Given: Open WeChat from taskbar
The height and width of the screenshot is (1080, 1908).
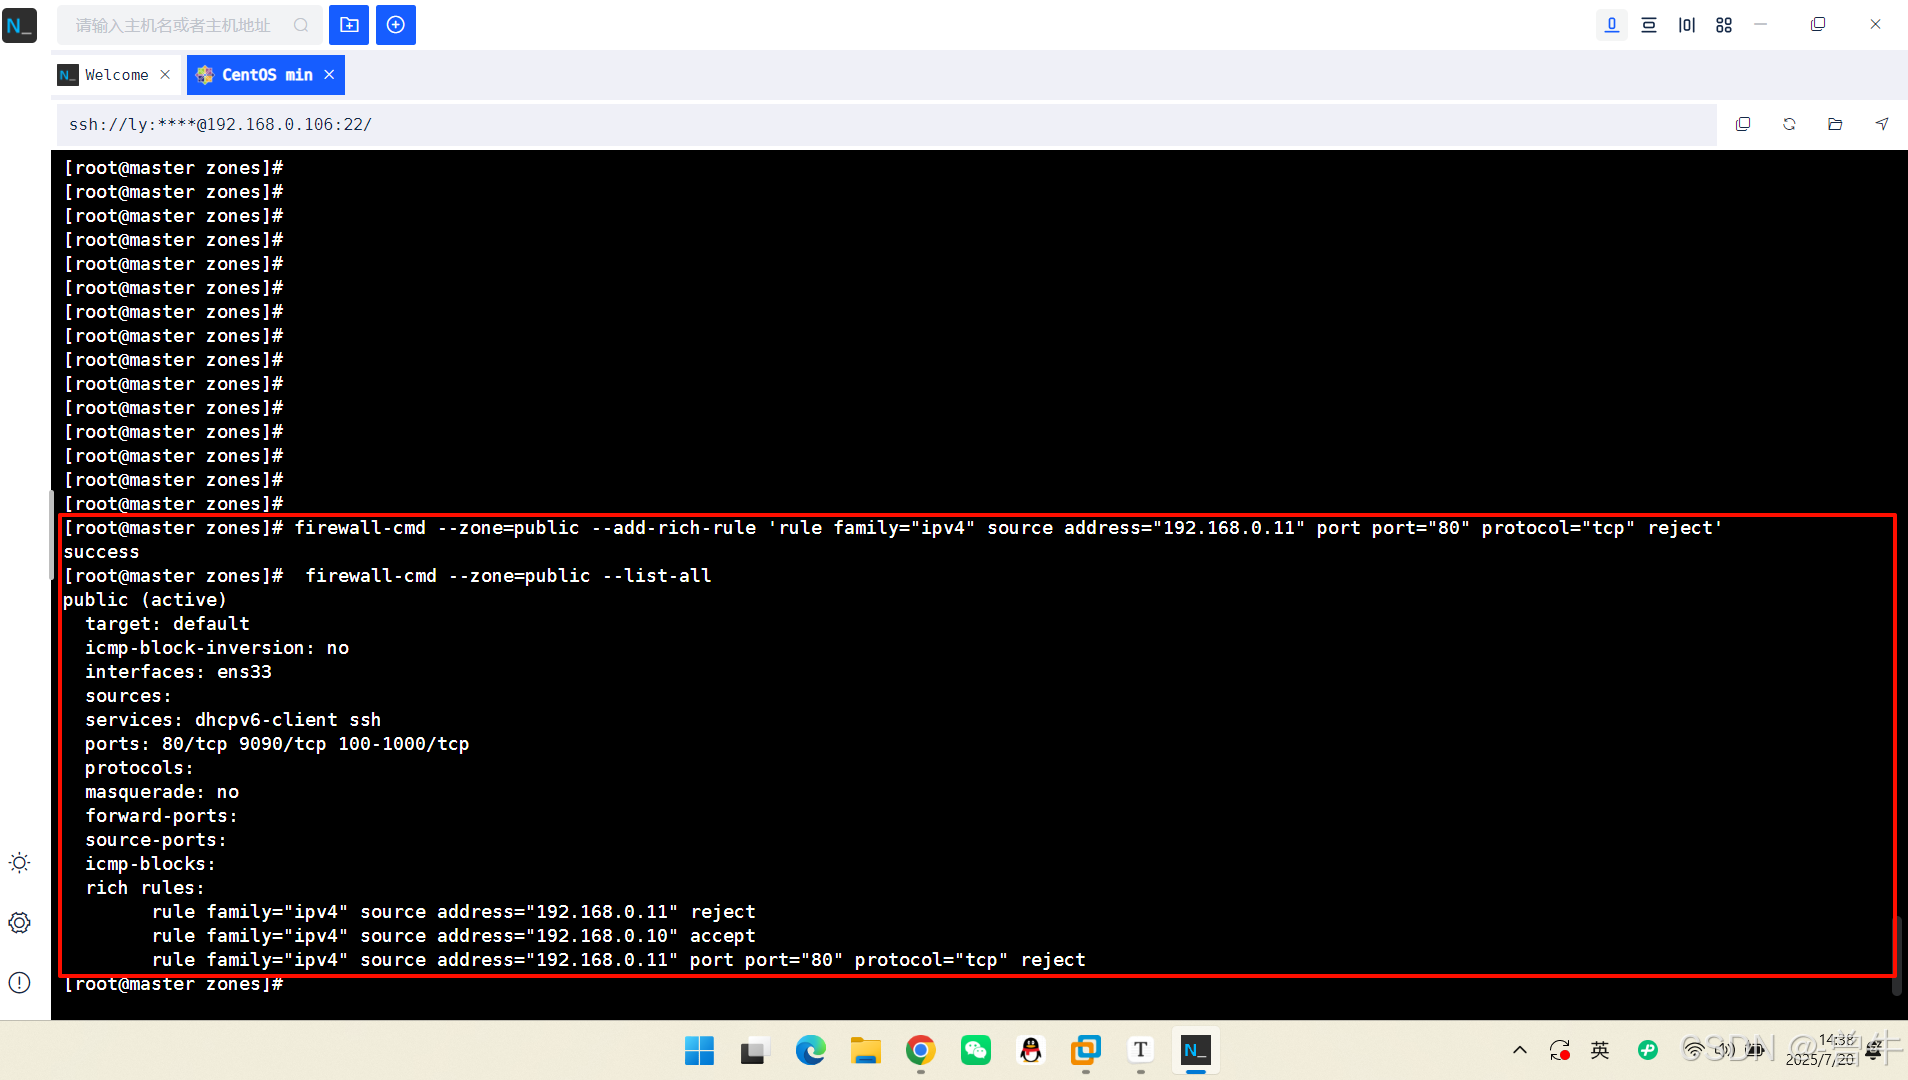Looking at the screenshot, I should [x=976, y=1050].
